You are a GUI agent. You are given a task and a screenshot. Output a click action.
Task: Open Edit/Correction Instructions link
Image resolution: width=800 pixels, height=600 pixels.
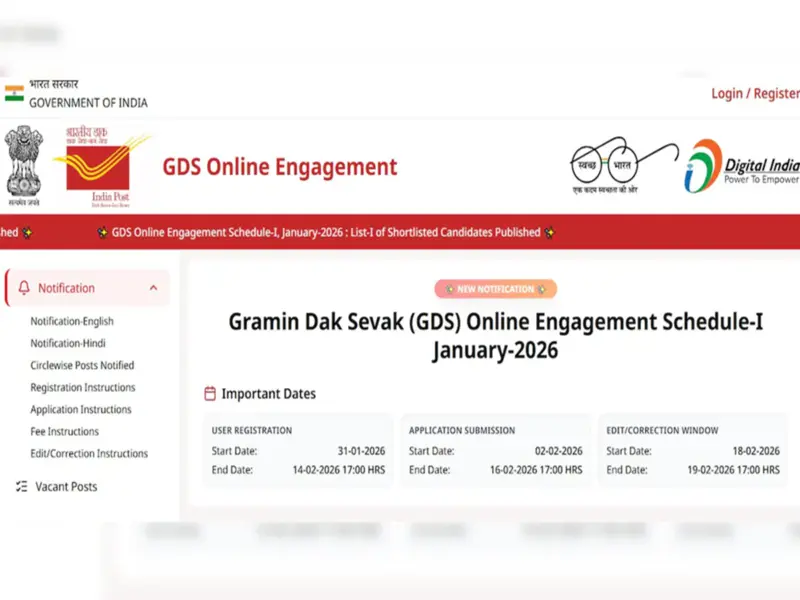[89, 453]
